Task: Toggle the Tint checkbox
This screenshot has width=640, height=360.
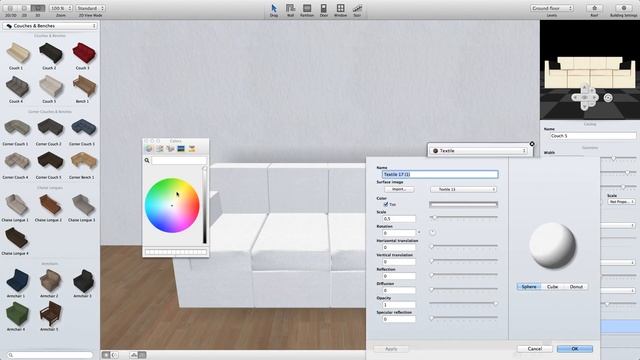Action: [386, 204]
